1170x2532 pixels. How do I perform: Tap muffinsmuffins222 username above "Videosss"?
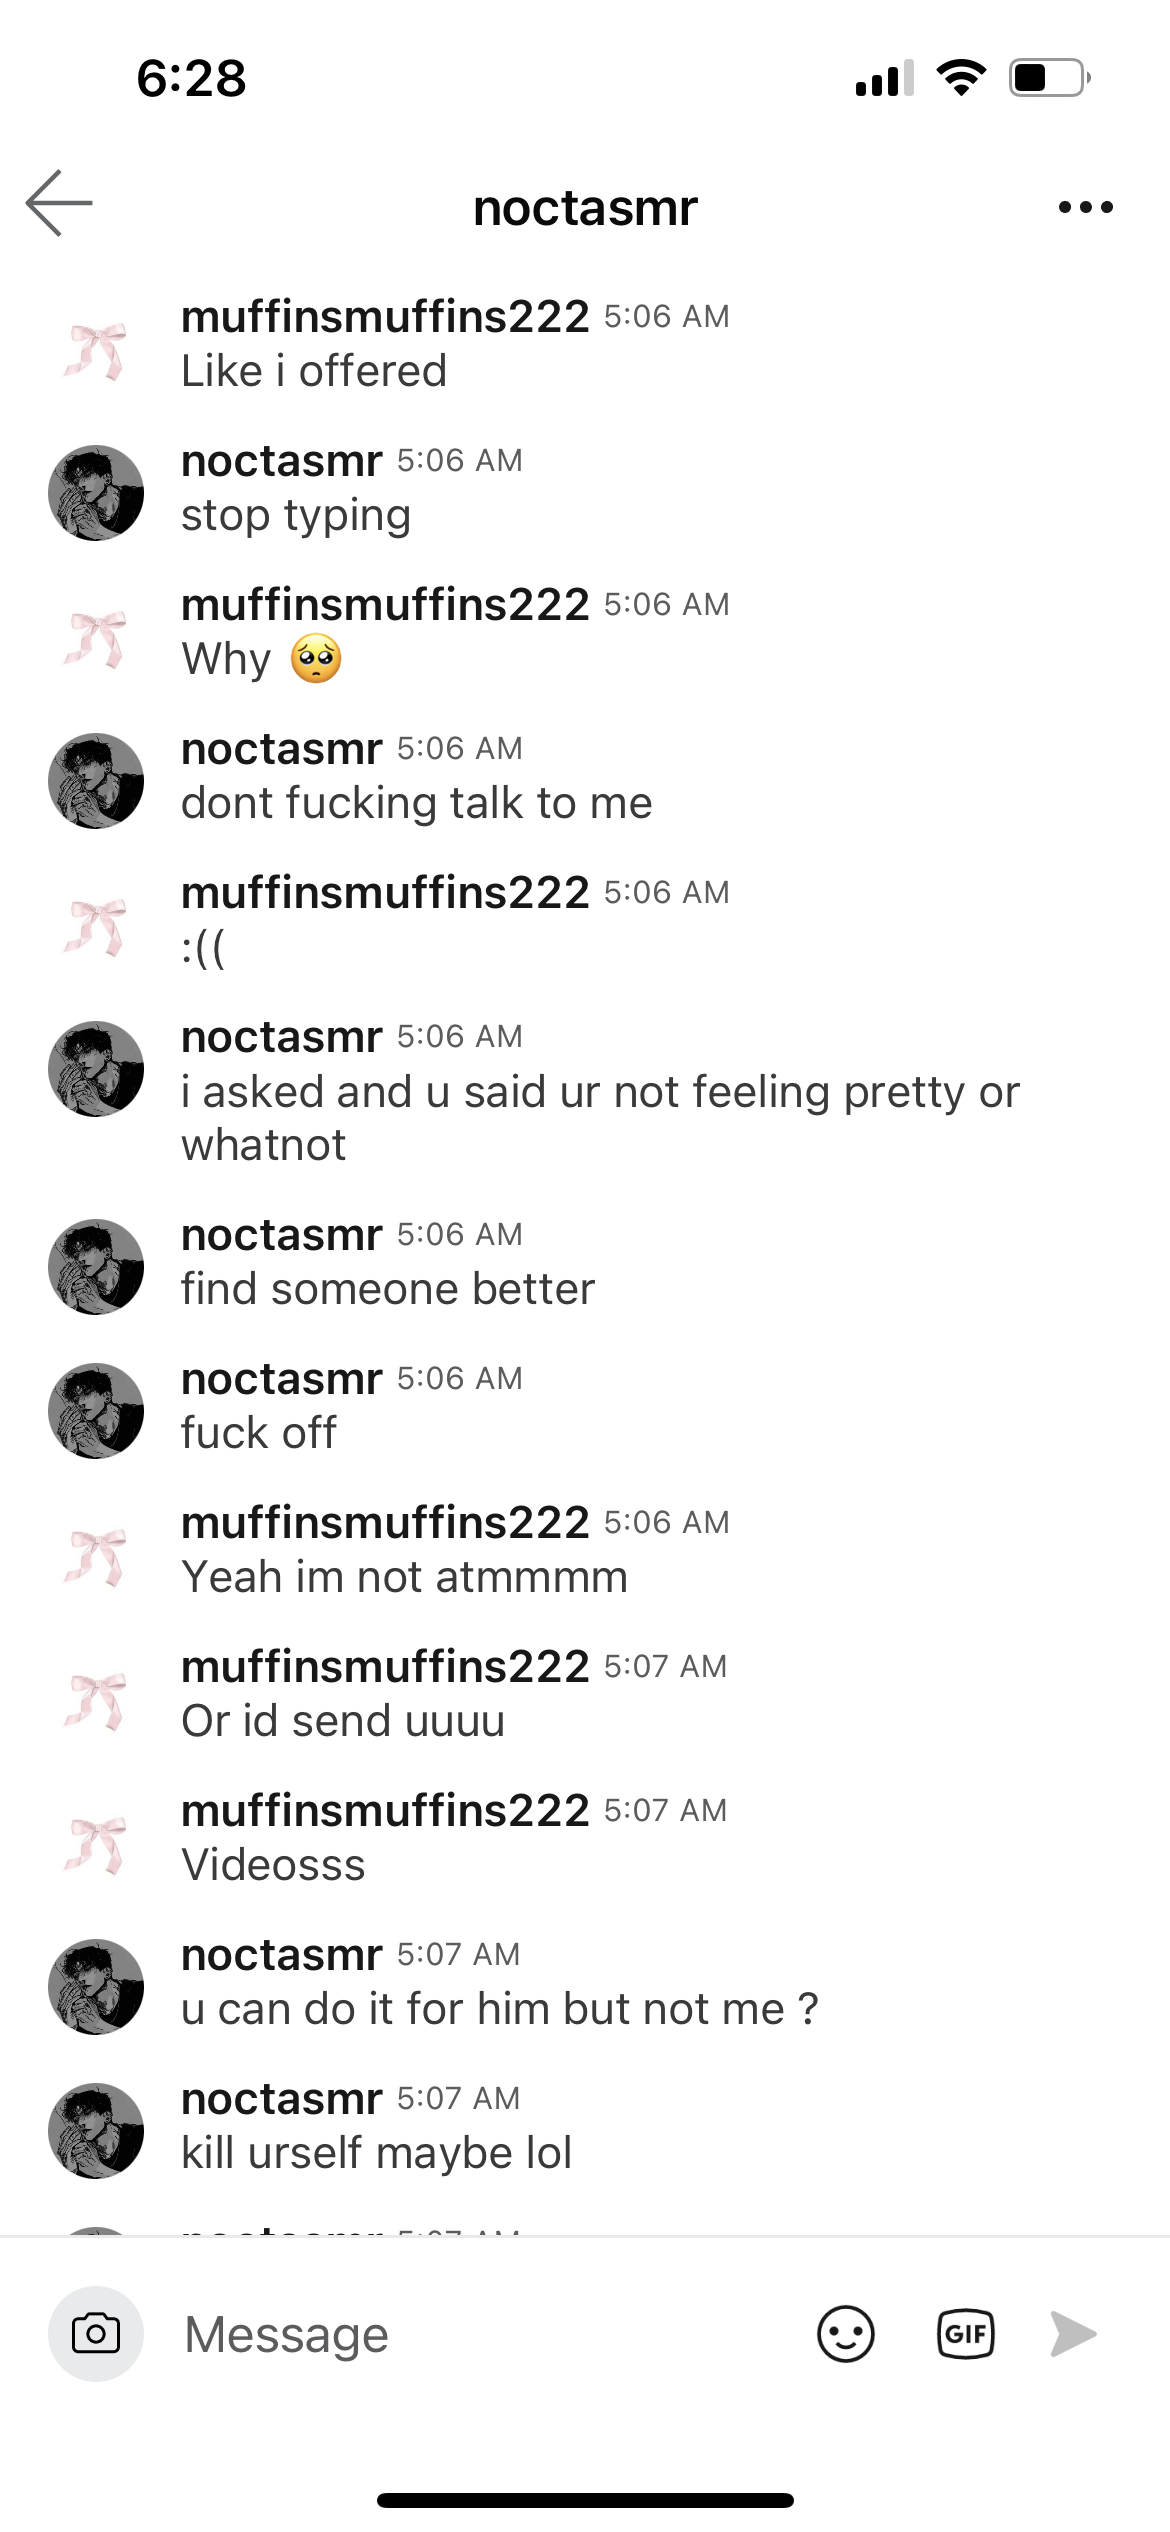point(385,1811)
